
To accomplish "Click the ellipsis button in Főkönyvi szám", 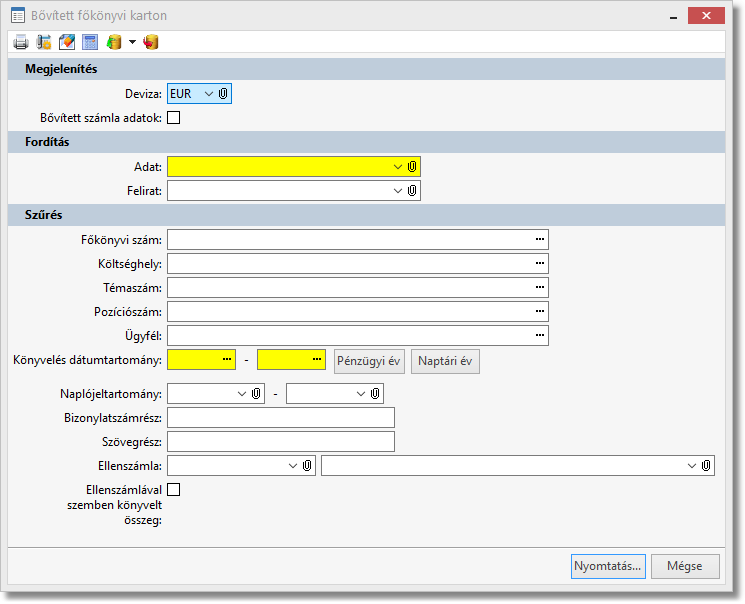I will pos(540,239).
